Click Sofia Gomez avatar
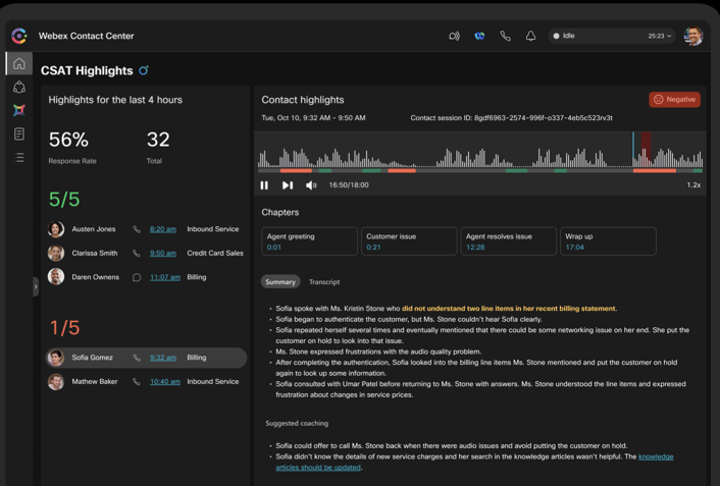This screenshot has width=720, height=486. click(56, 357)
